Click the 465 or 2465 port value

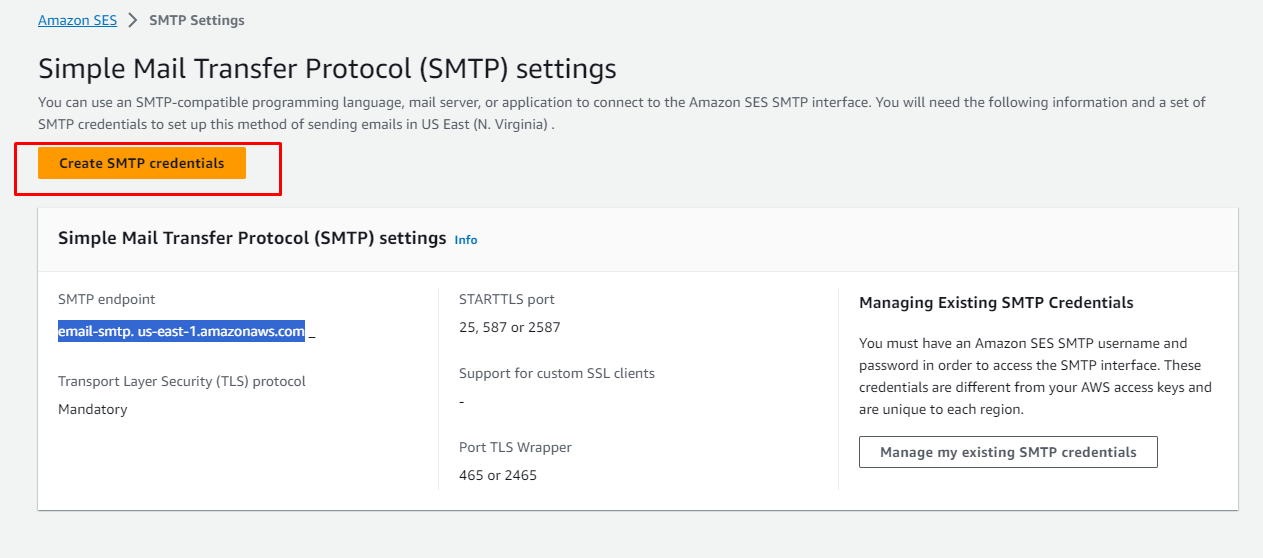pos(497,475)
